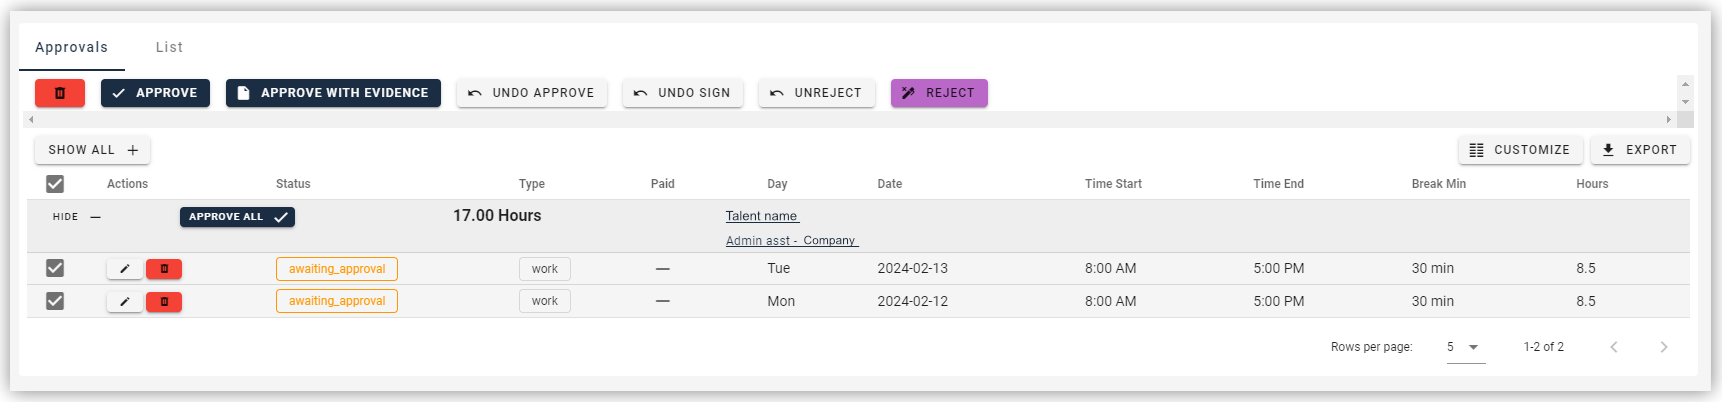1722x402 pixels.
Task: Uncheck the Tue 2024-02-13 row checkbox
Action: (55, 268)
